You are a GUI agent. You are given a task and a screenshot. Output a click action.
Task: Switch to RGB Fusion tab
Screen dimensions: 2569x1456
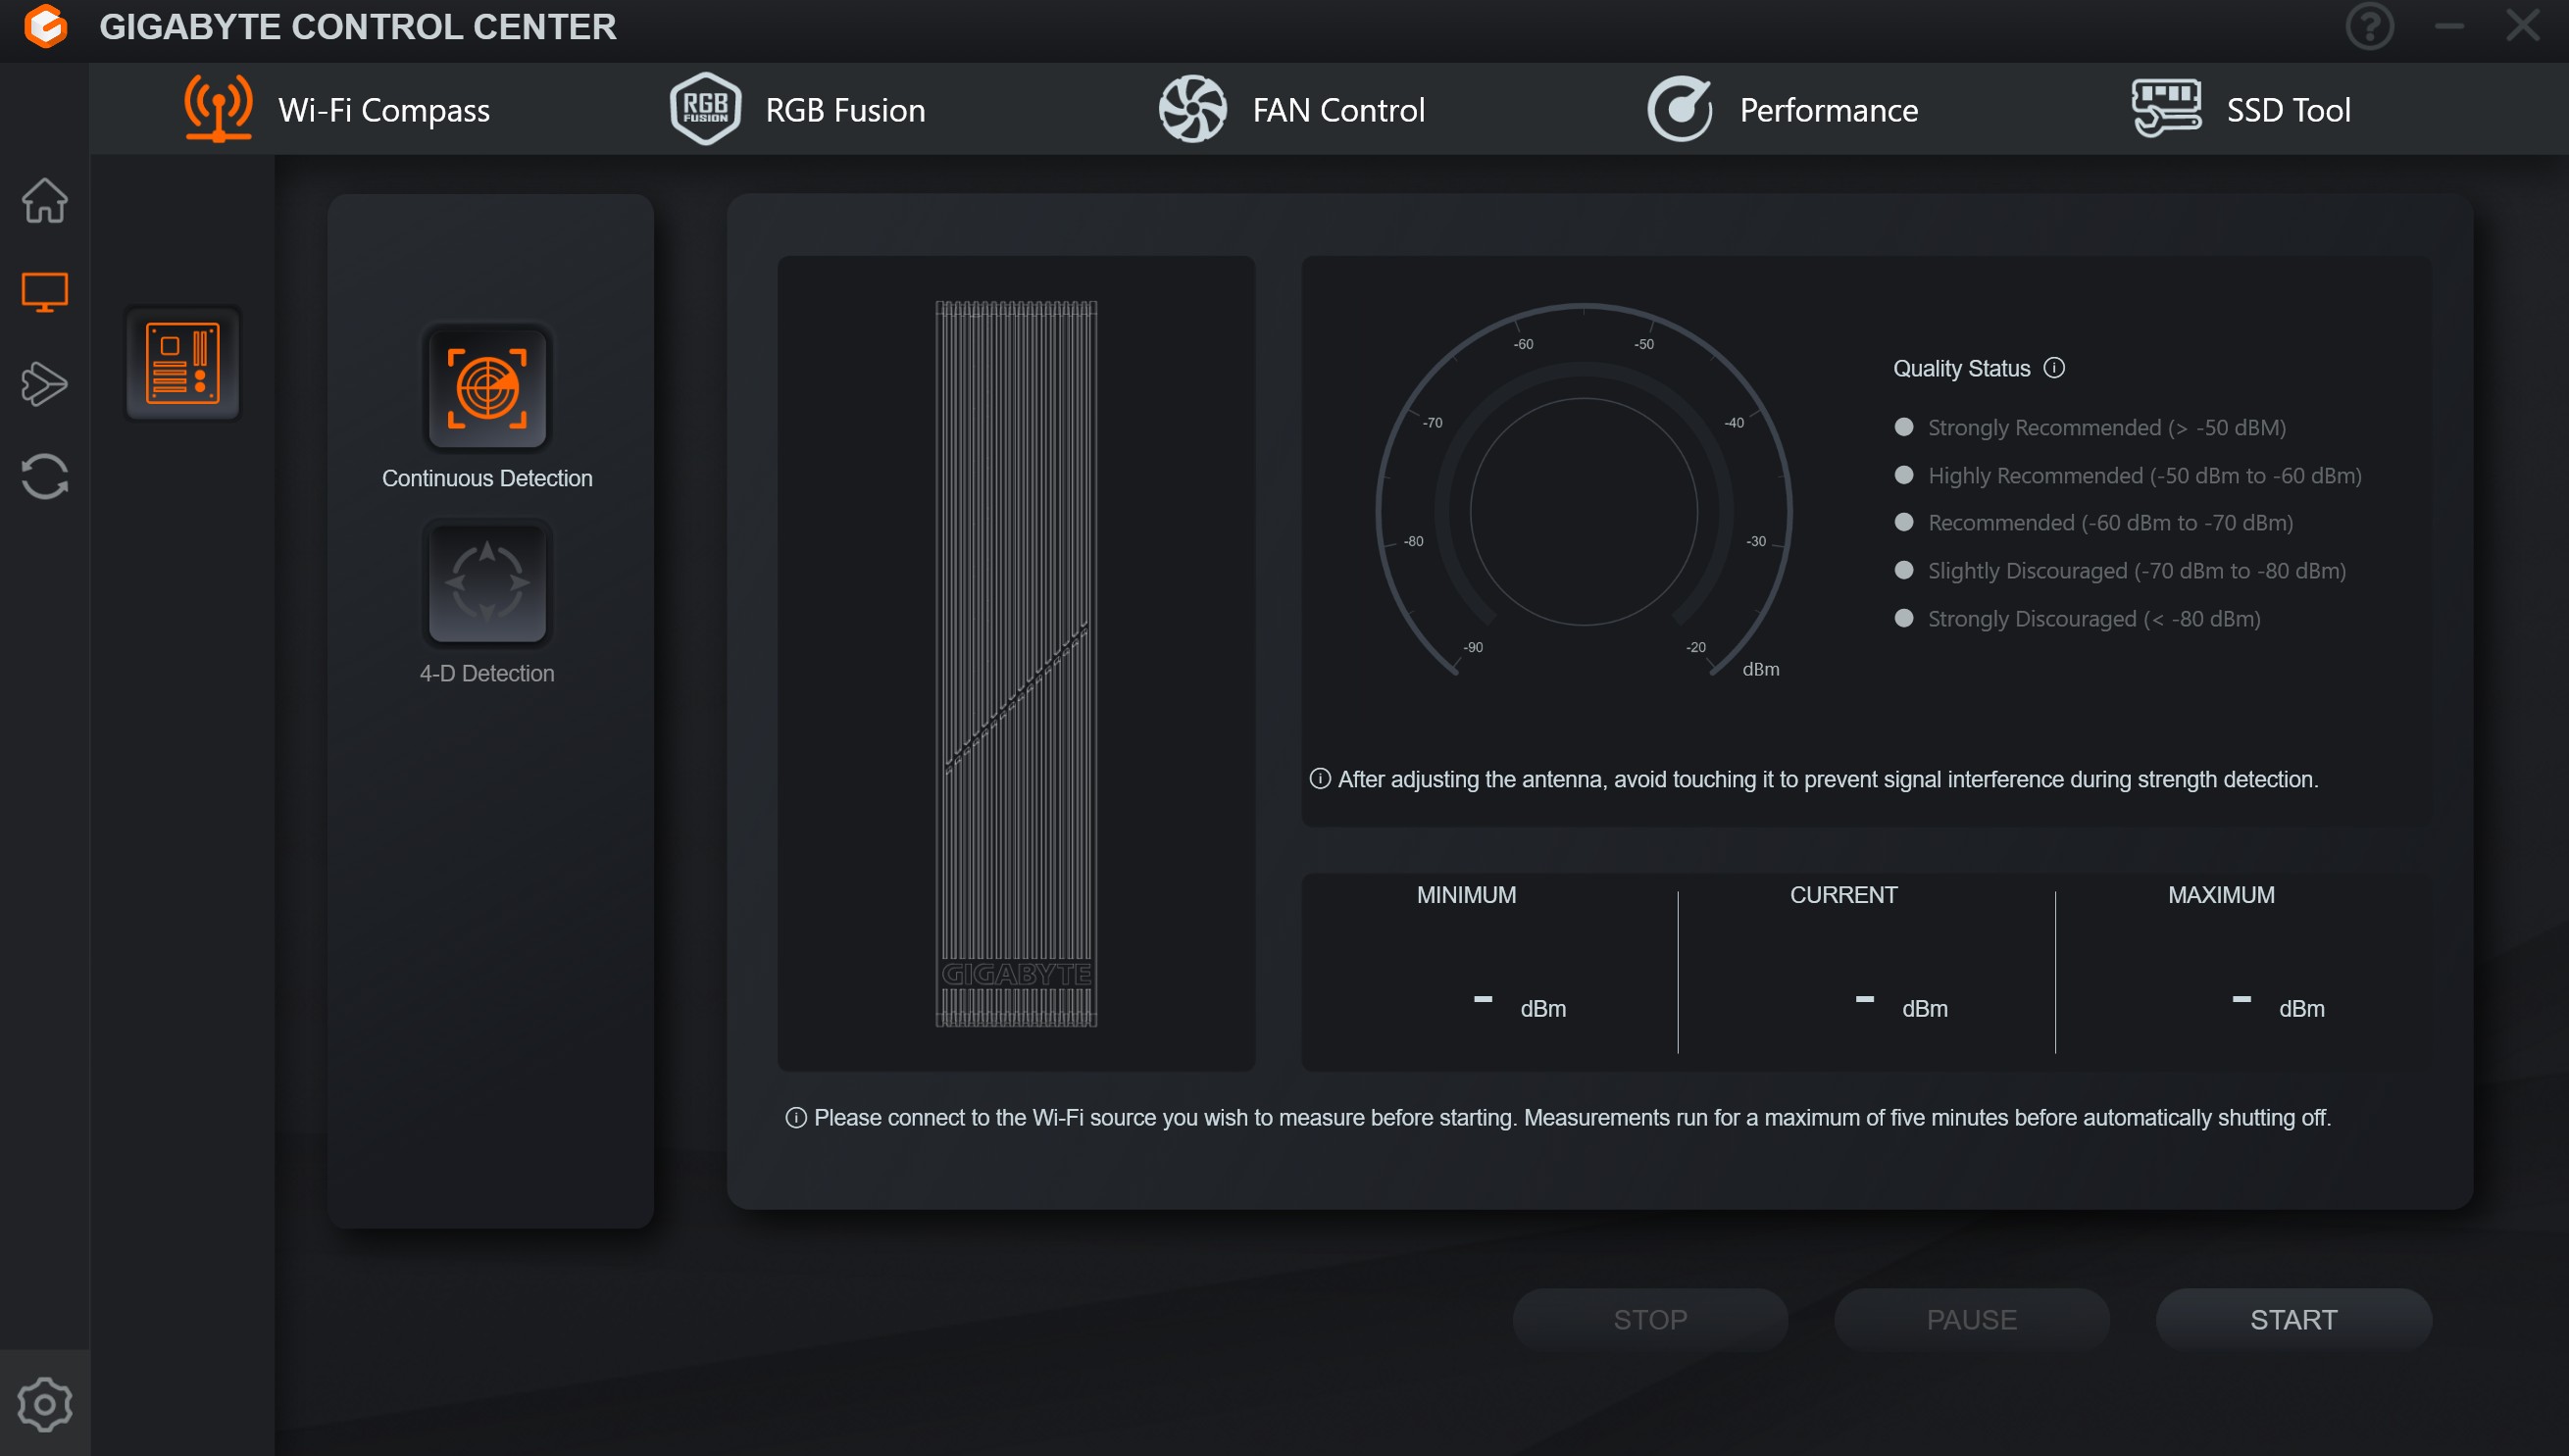797,109
